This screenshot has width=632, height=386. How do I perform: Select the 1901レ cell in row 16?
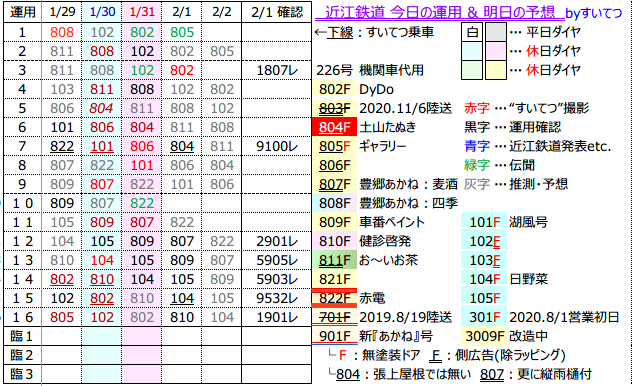pos(276,318)
